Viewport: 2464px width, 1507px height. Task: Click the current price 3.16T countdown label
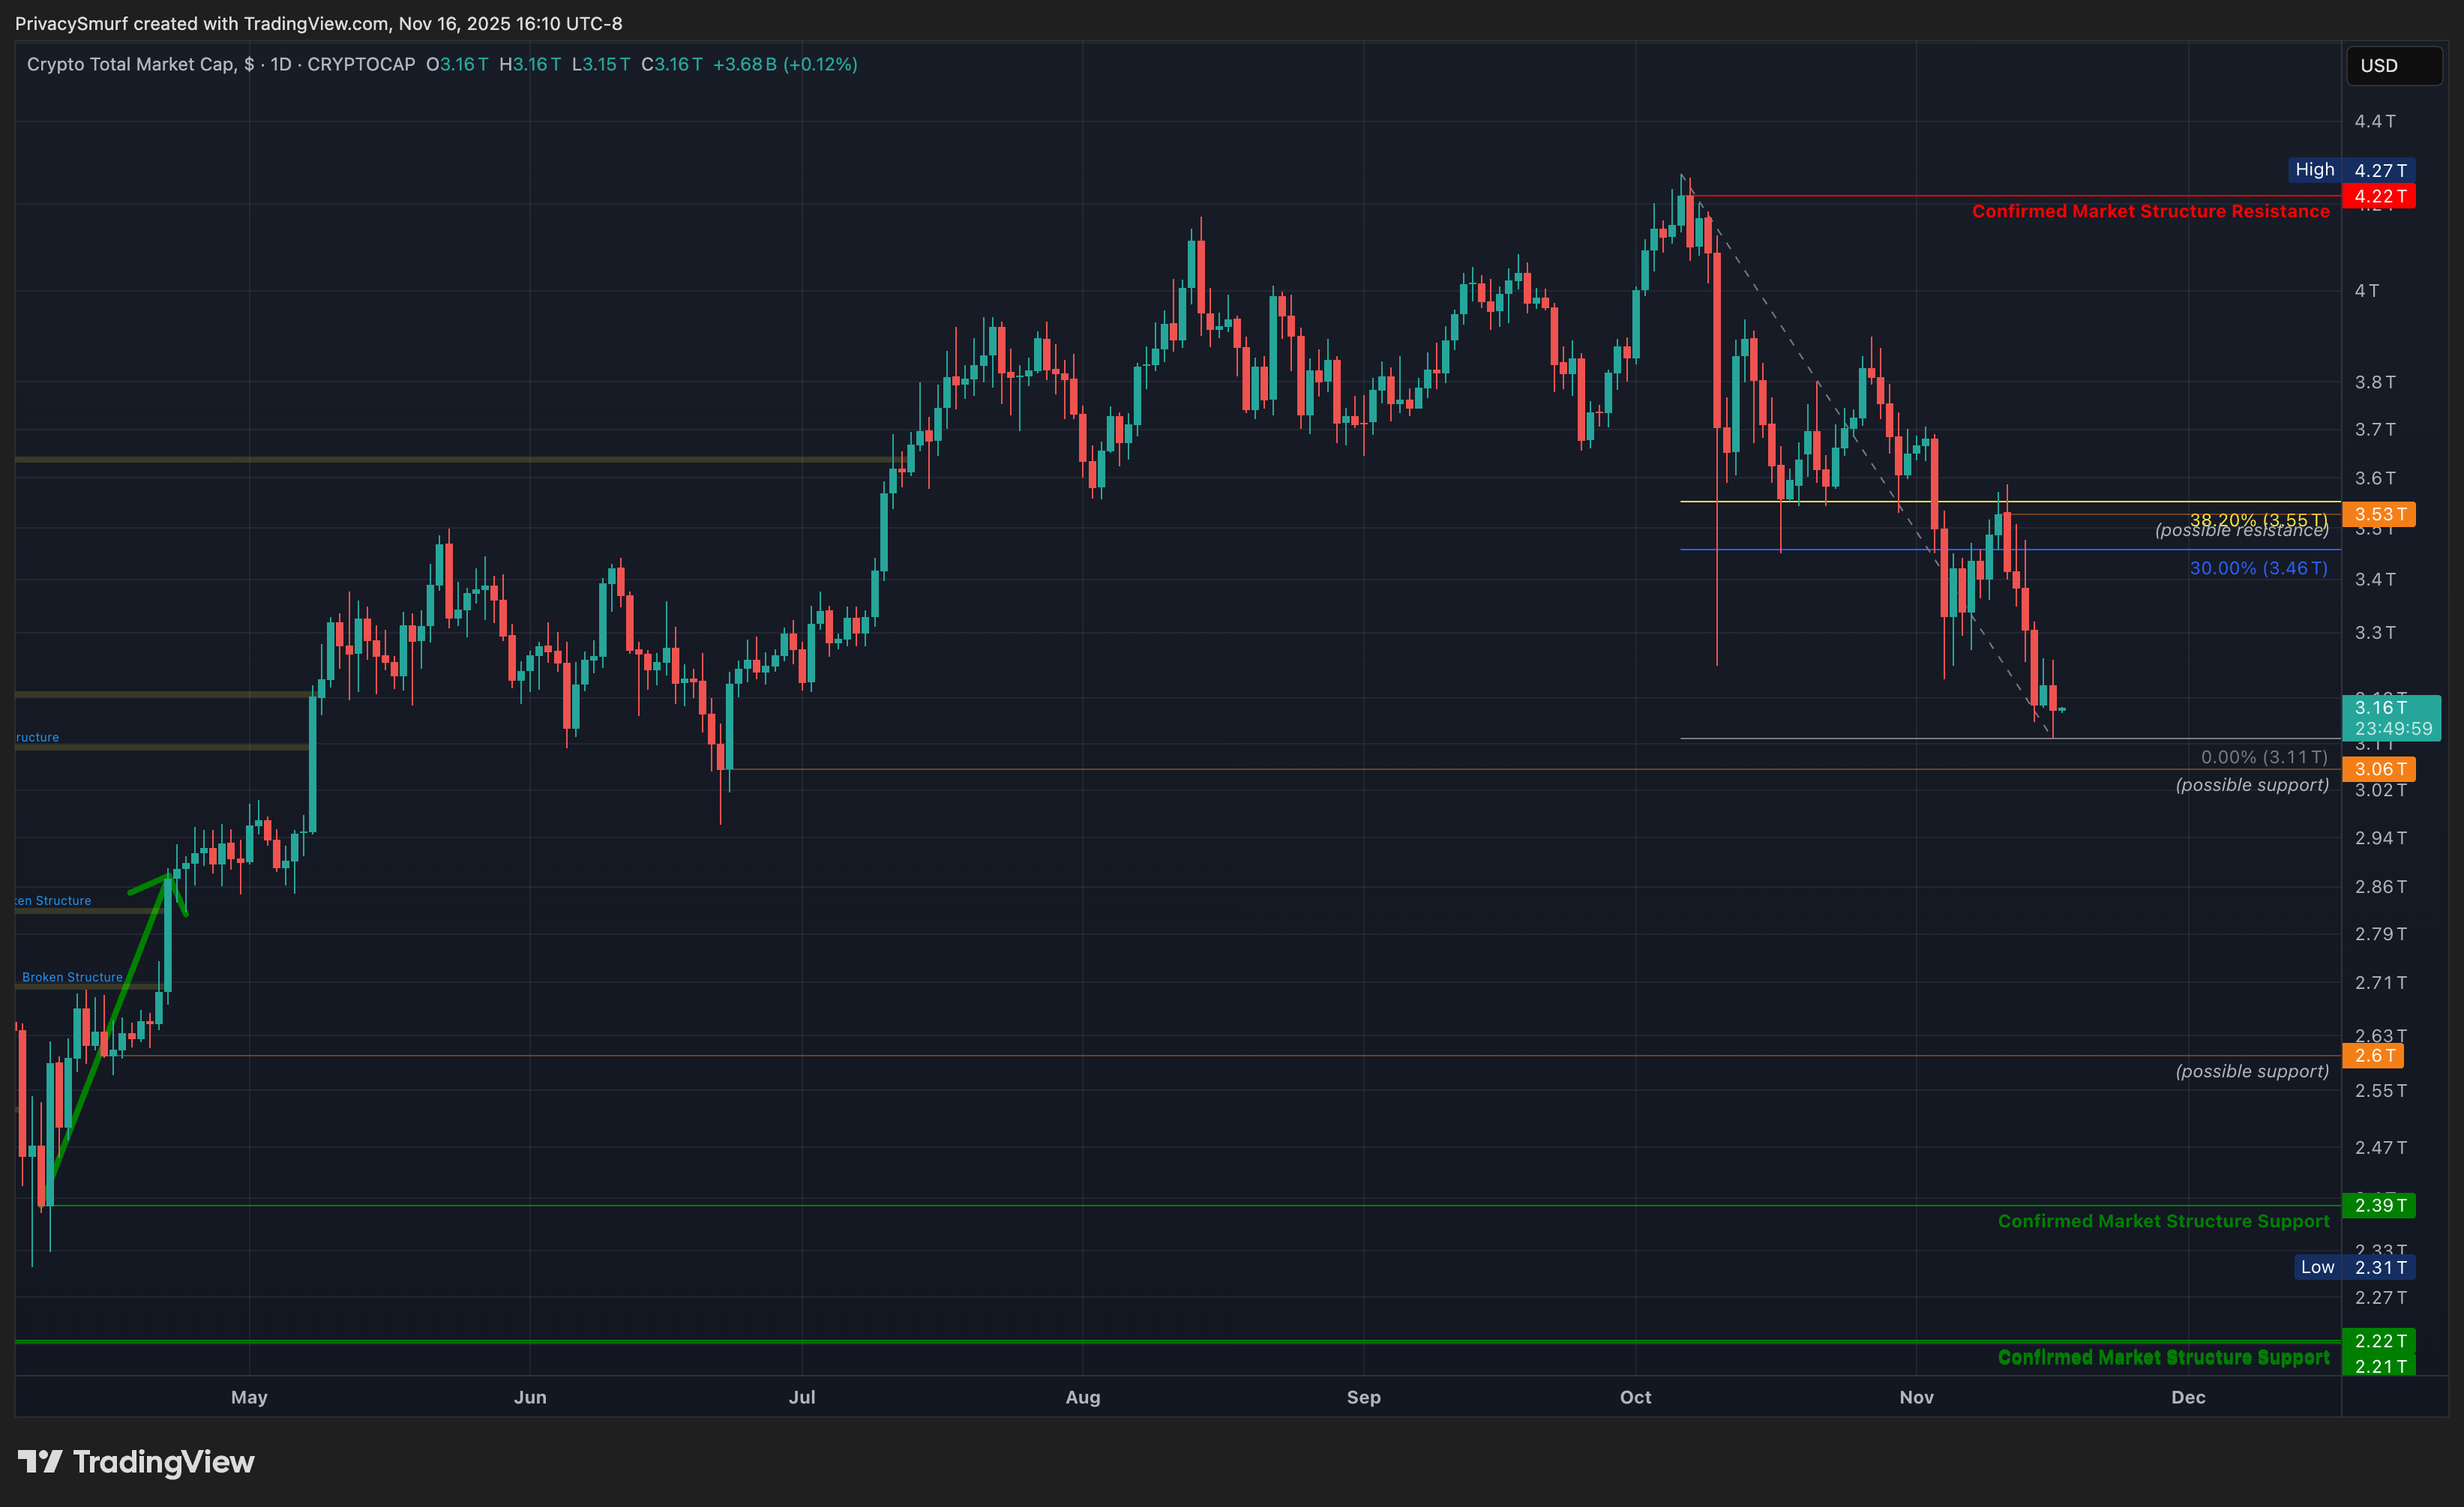[2391, 718]
